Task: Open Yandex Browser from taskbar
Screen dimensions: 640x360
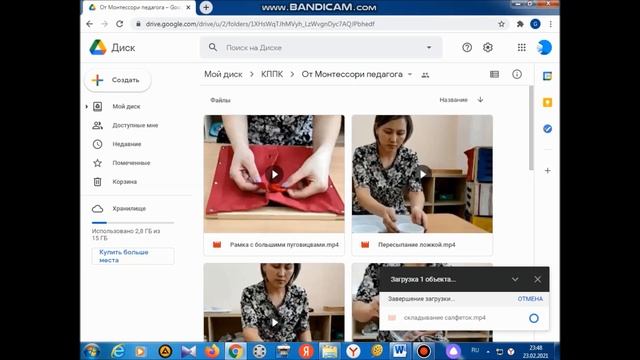Action: pyautogui.click(x=353, y=351)
